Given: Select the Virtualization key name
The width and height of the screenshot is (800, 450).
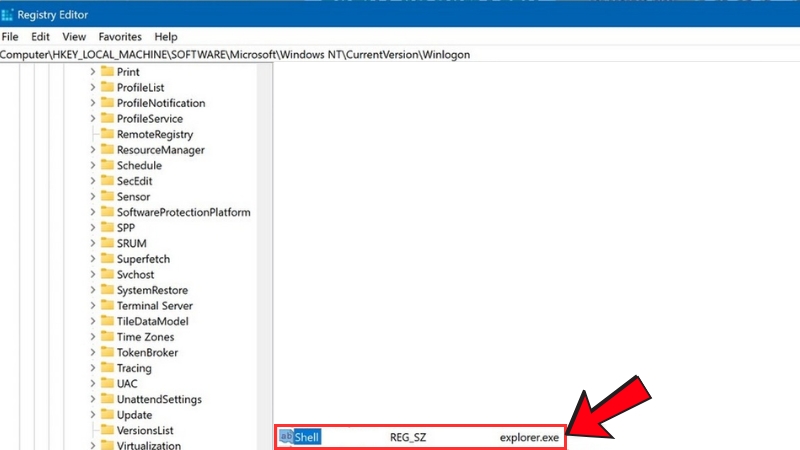Looking at the screenshot, I should [x=148, y=445].
